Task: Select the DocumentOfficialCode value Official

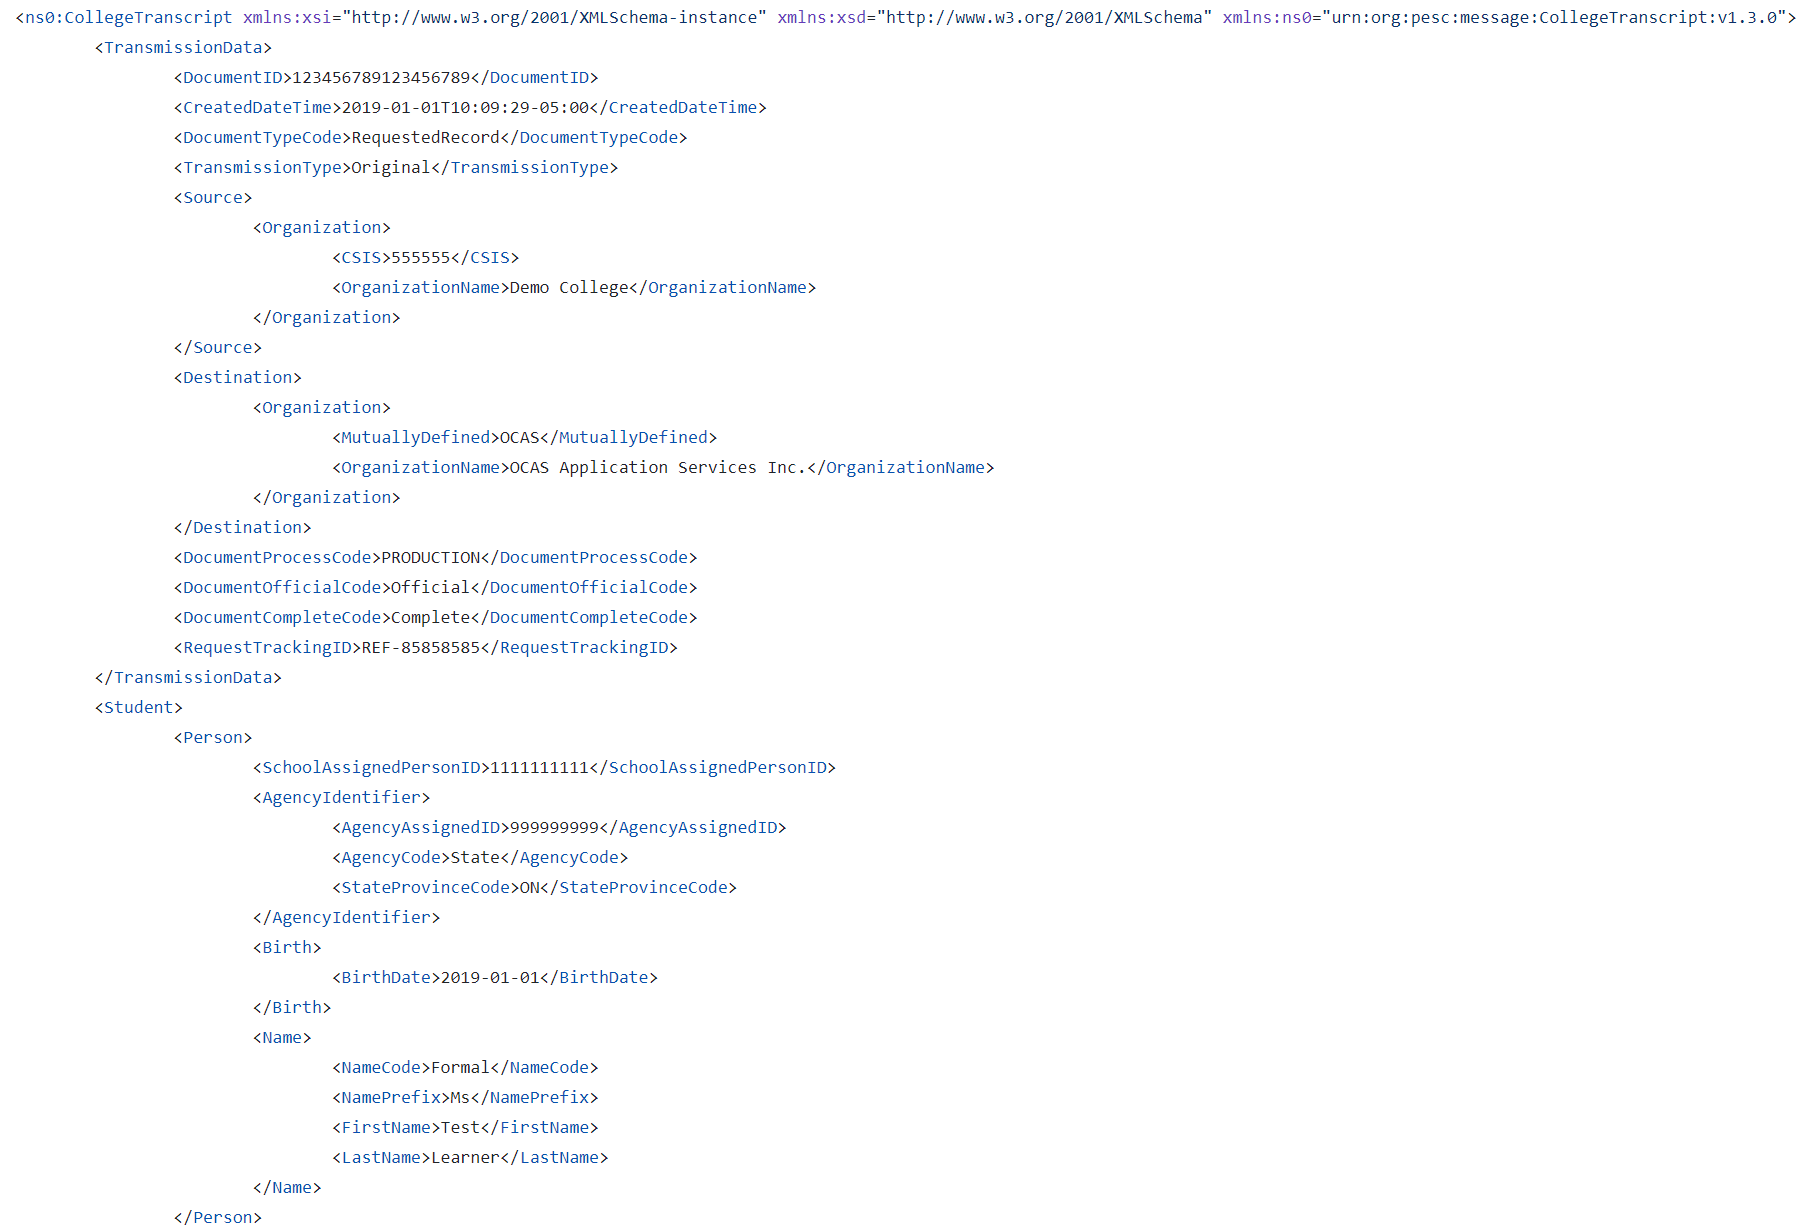Action: click(430, 587)
